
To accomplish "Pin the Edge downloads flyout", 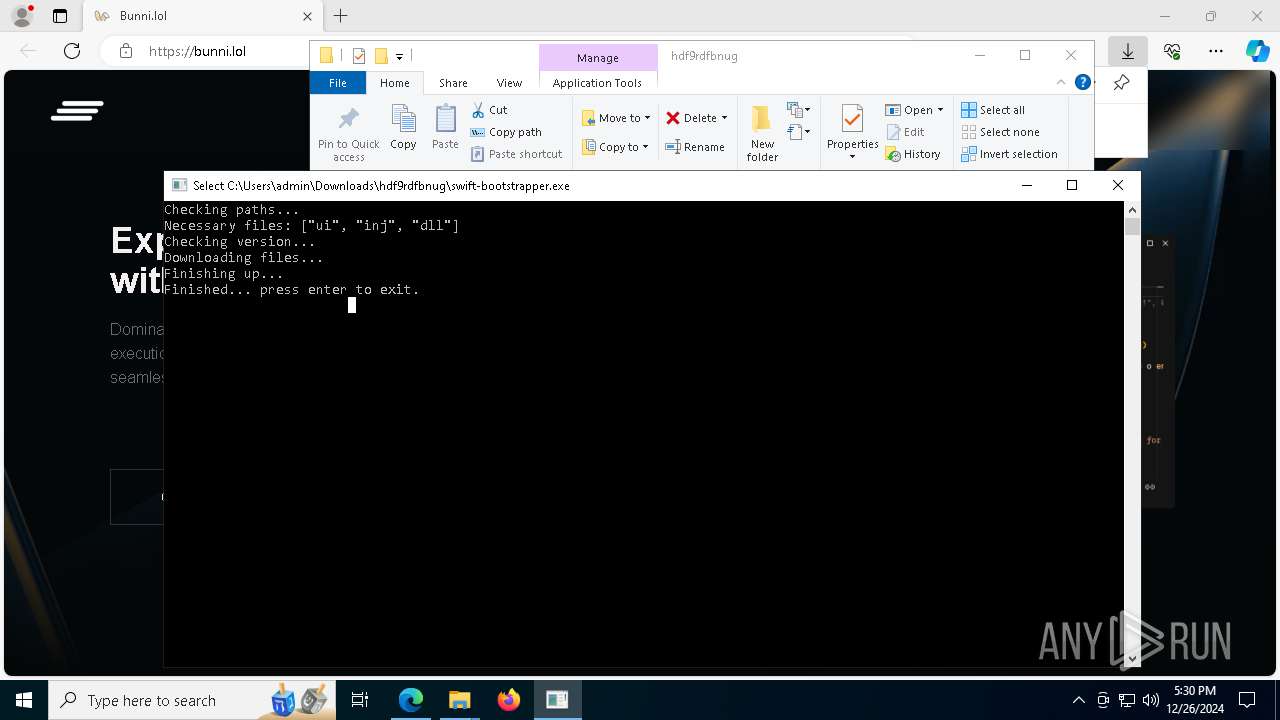I will (x=1121, y=83).
